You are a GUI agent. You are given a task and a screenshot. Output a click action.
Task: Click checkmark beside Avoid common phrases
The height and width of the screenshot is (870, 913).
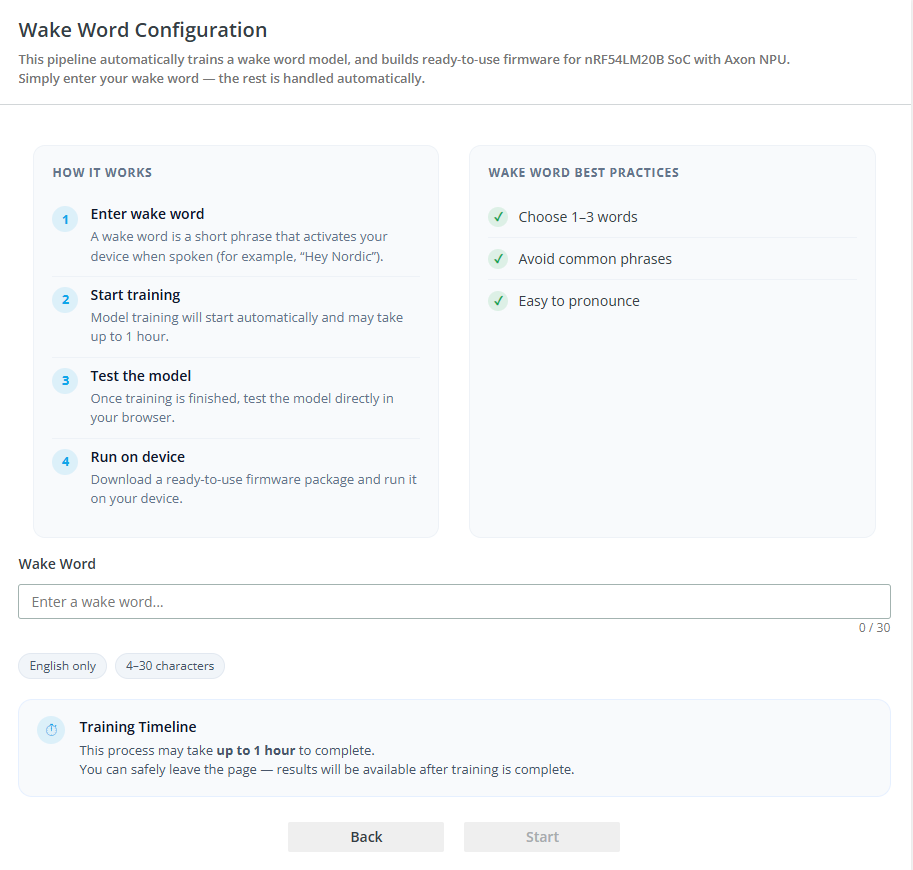pos(498,259)
